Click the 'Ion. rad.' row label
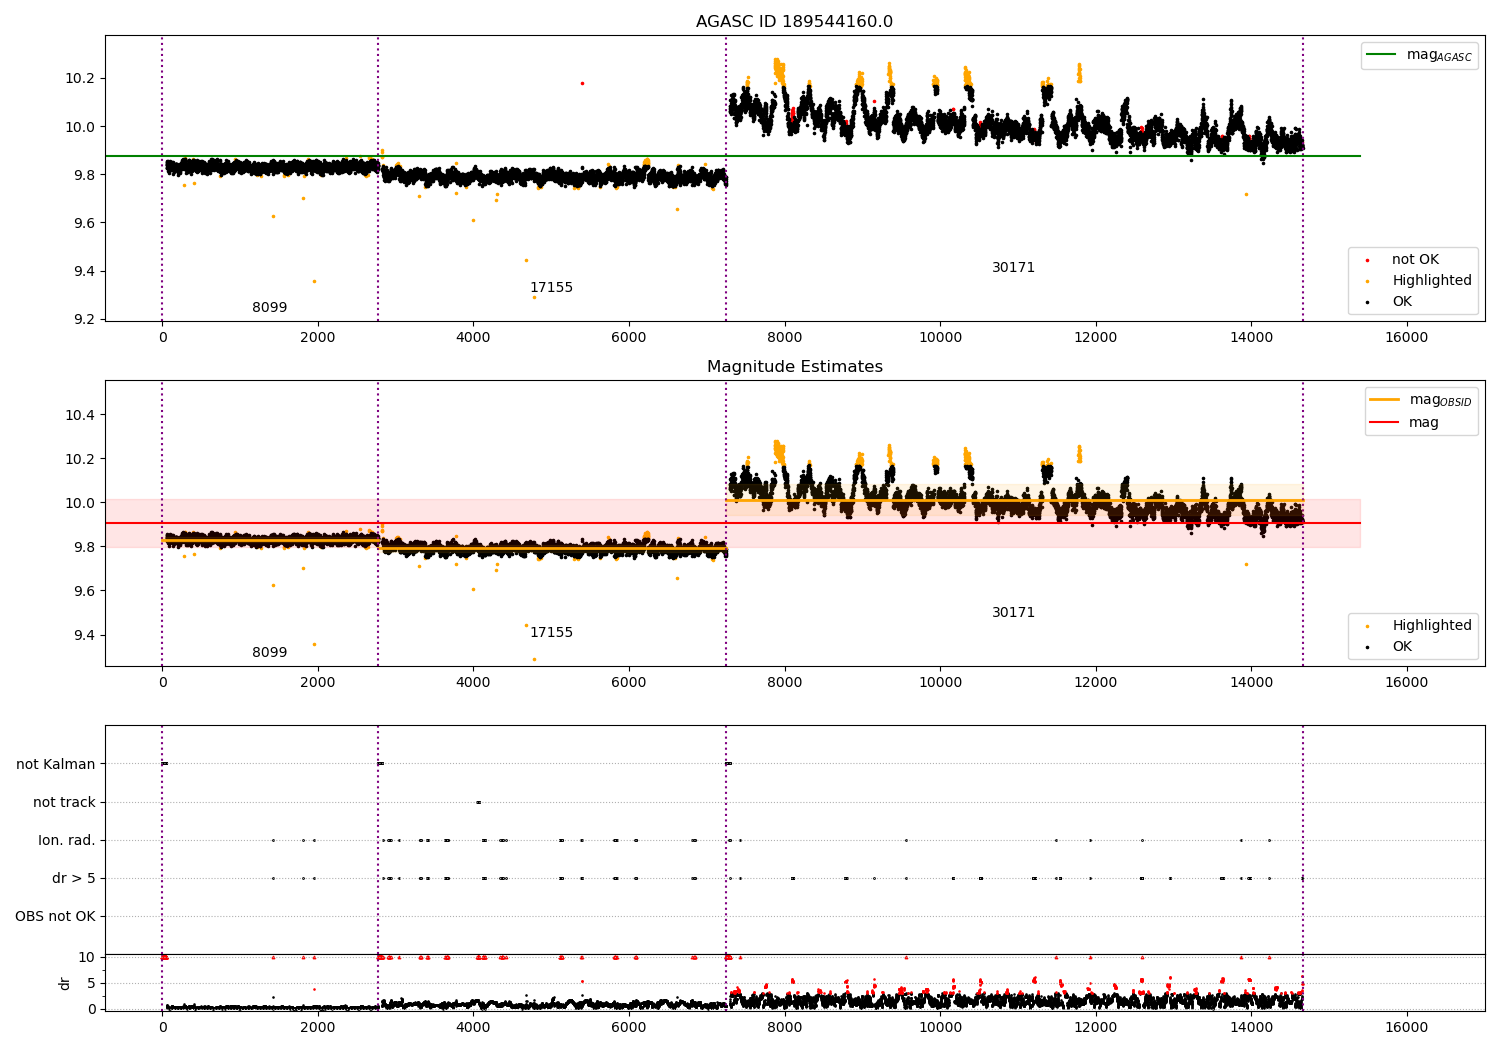Viewport: 1500px width, 1050px height. pyautogui.click(x=67, y=841)
